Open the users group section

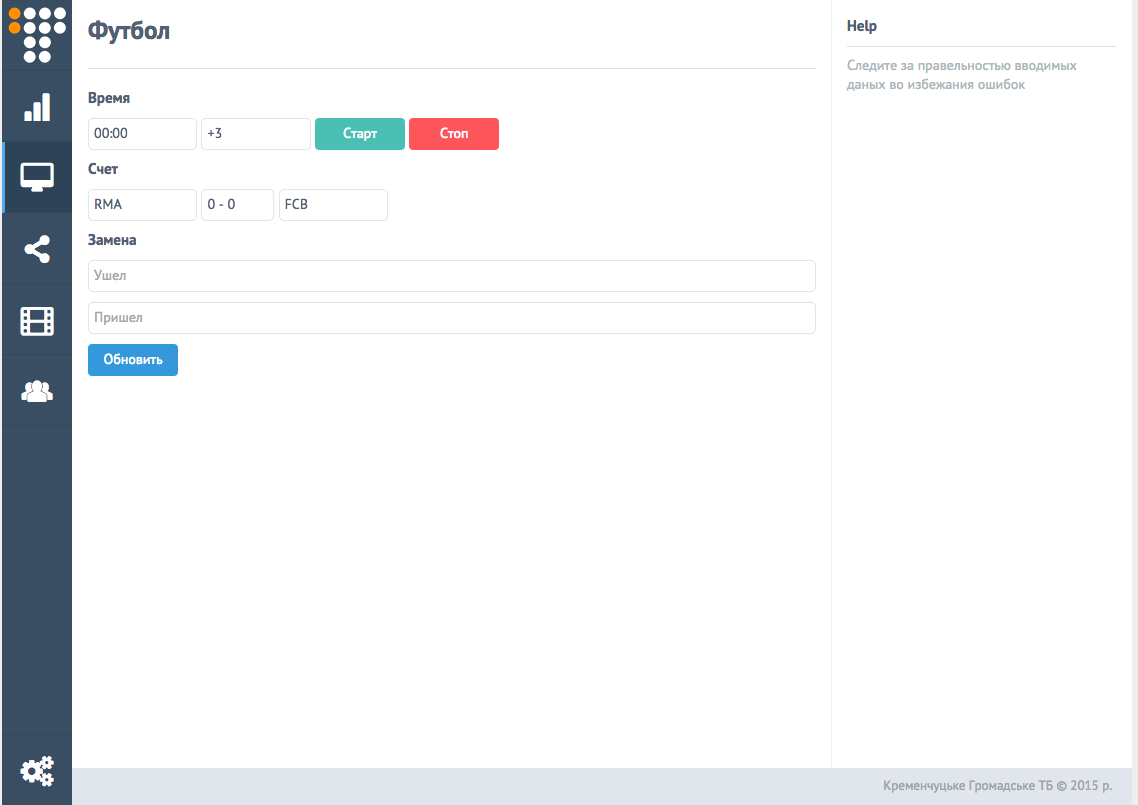37,391
